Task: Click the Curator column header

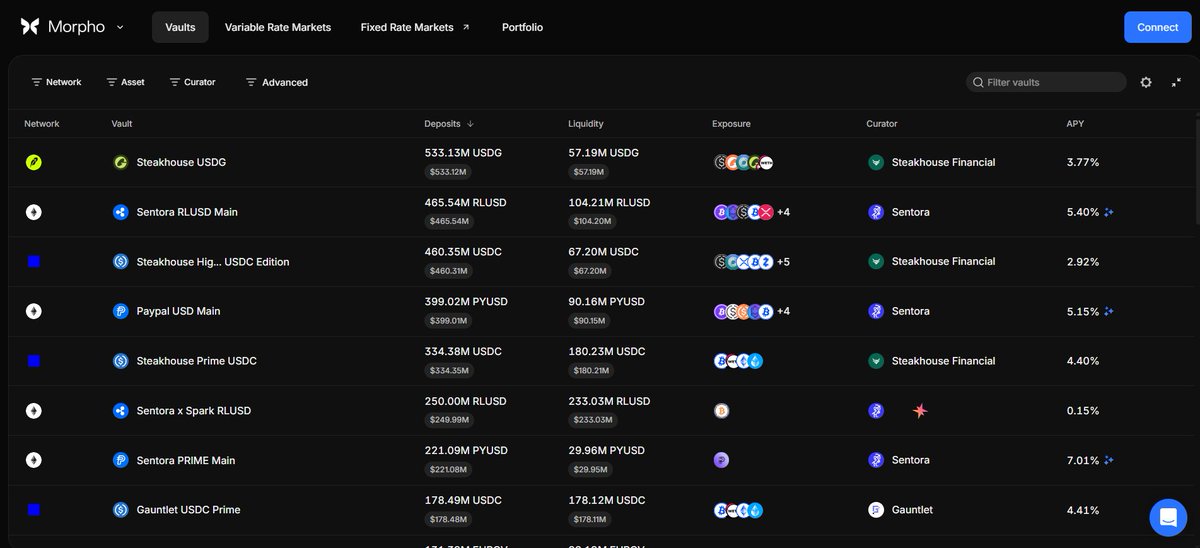Action: (882, 124)
